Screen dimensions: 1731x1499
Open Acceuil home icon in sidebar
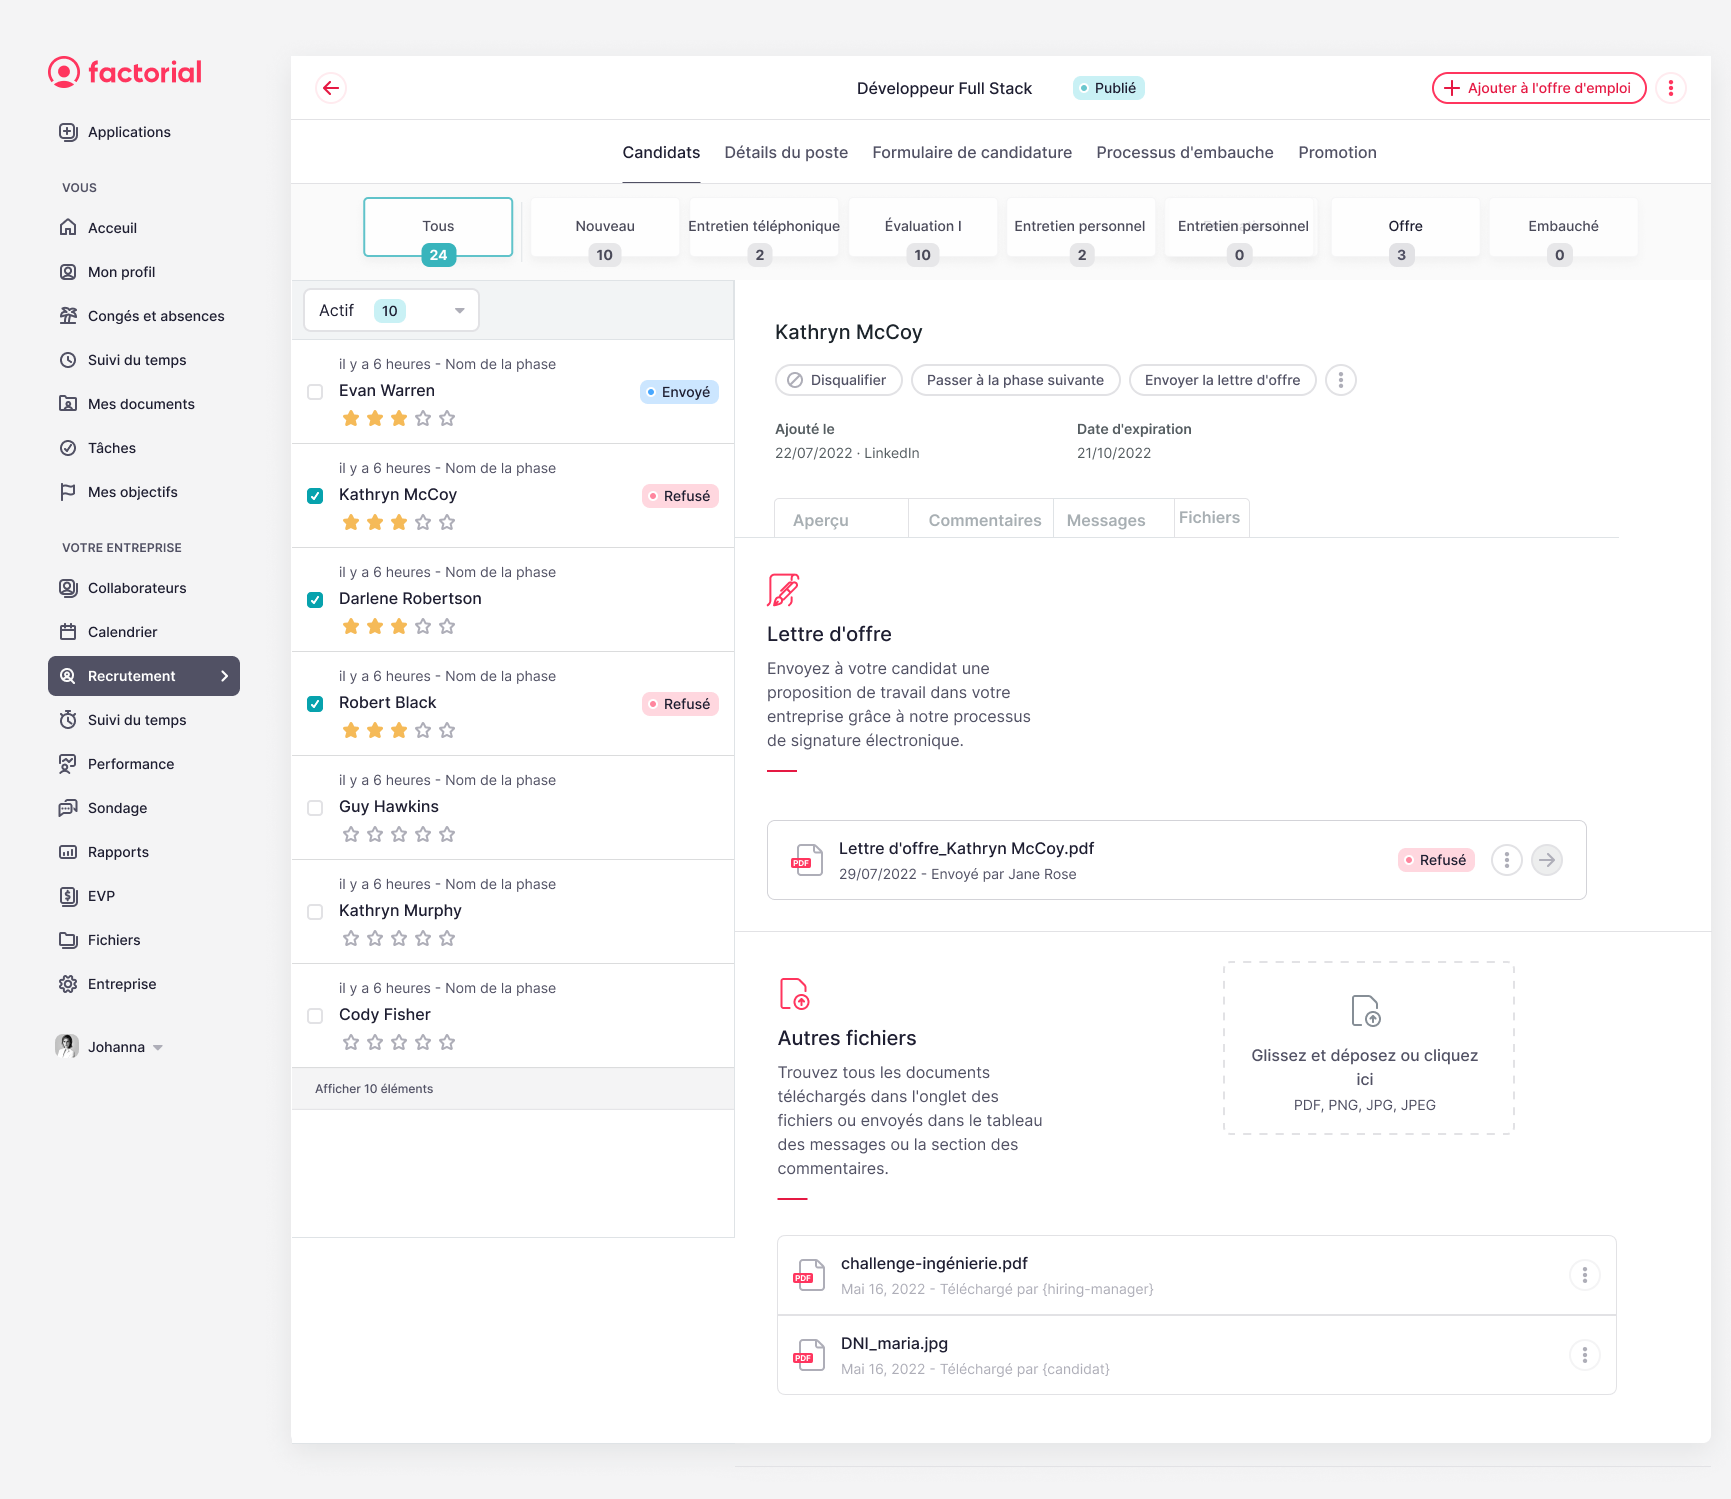pyautogui.click(x=68, y=228)
